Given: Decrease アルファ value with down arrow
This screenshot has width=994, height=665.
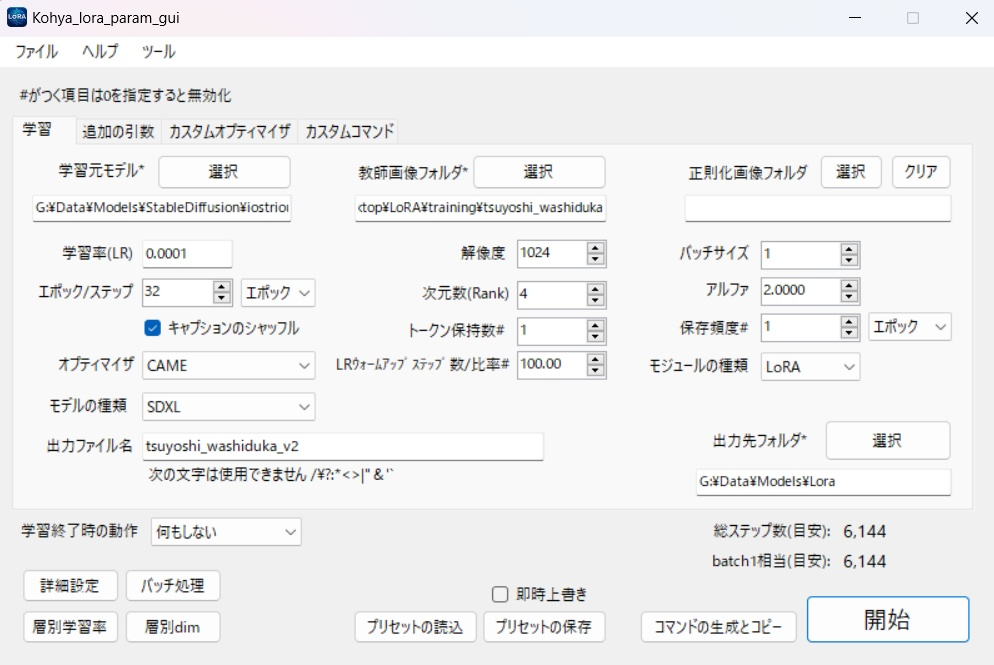Looking at the screenshot, I should coord(849,297).
